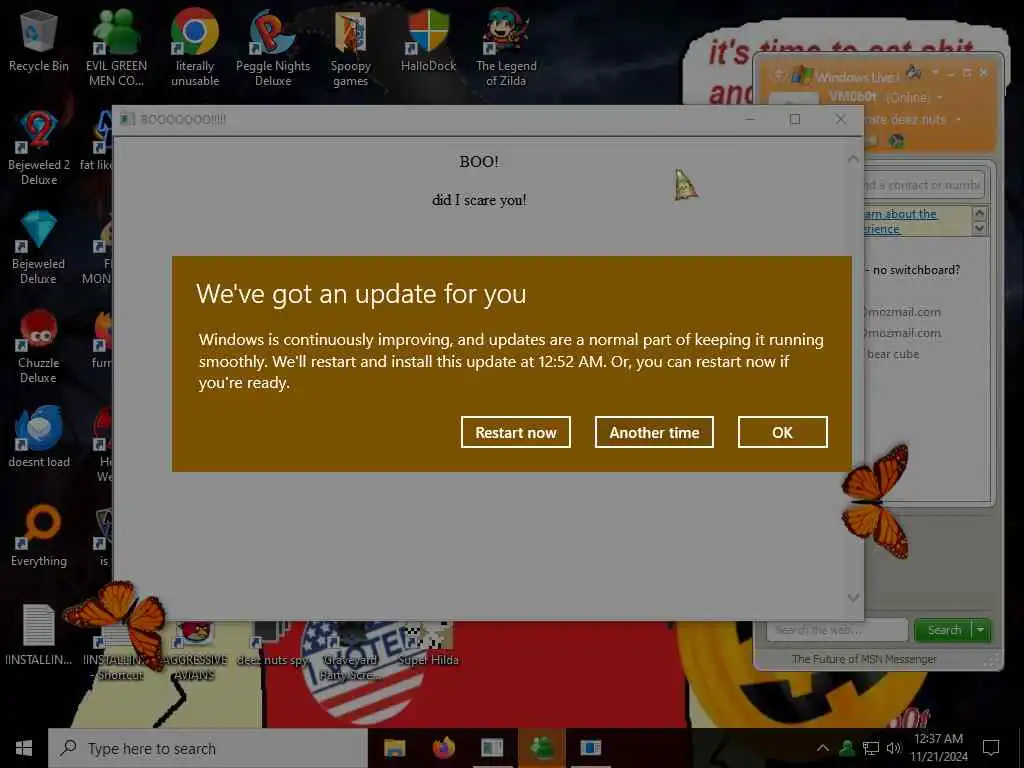Open File Explorer from the taskbar
Screen dimensions: 1024x768
394,748
